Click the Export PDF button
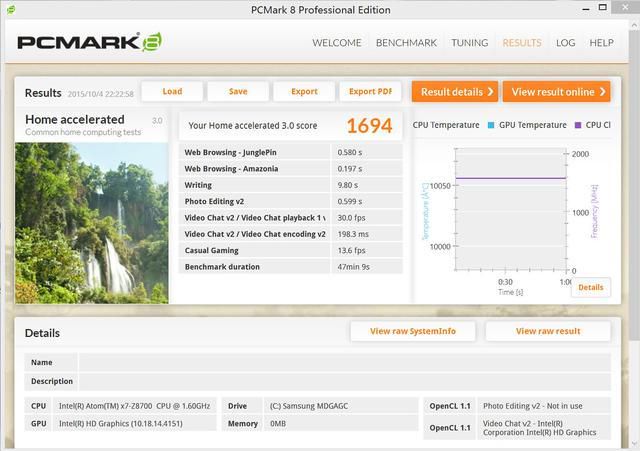The height and width of the screenshot is (451, 640). click(x=370, y=91)
